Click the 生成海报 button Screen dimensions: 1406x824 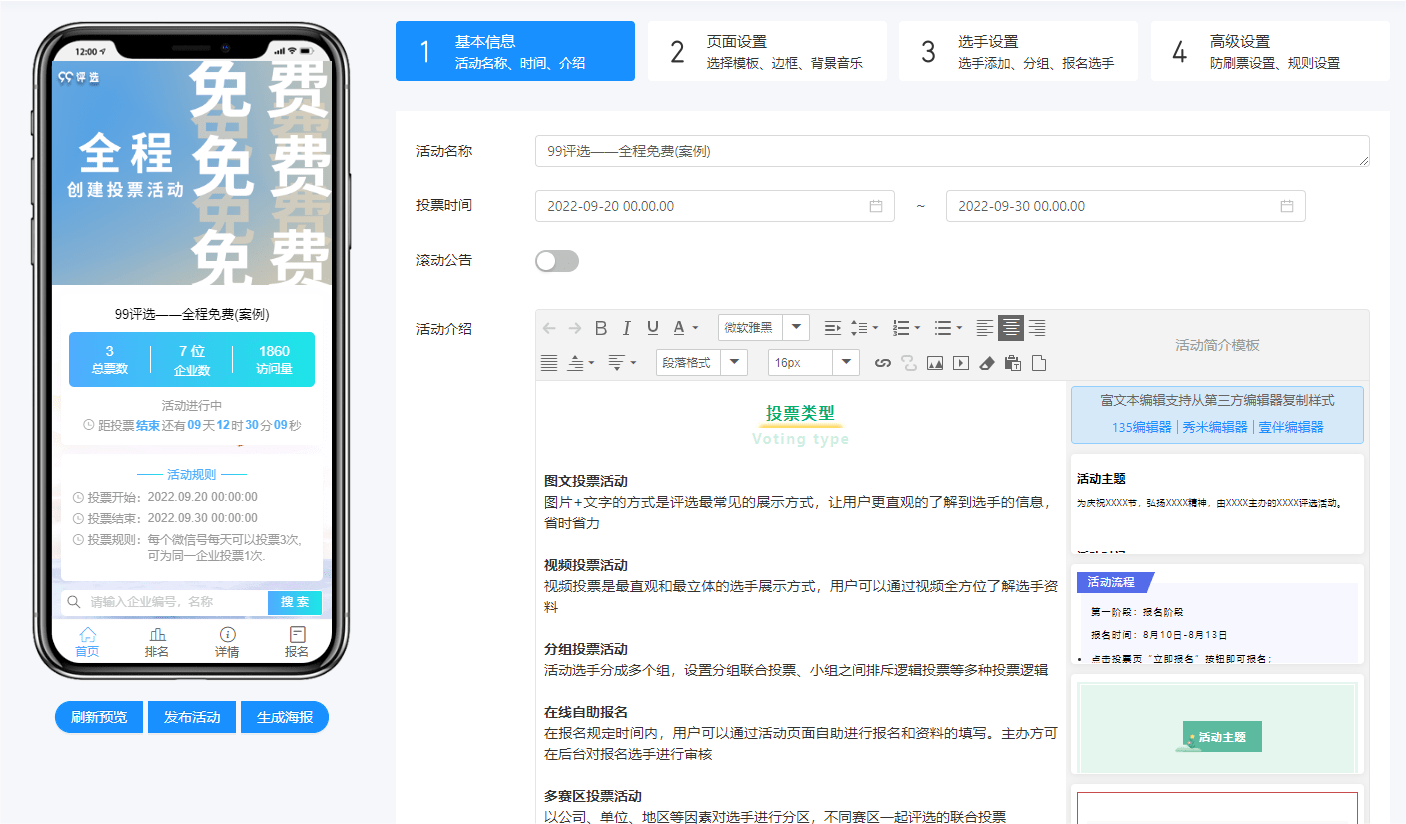(x=285, y=717)
